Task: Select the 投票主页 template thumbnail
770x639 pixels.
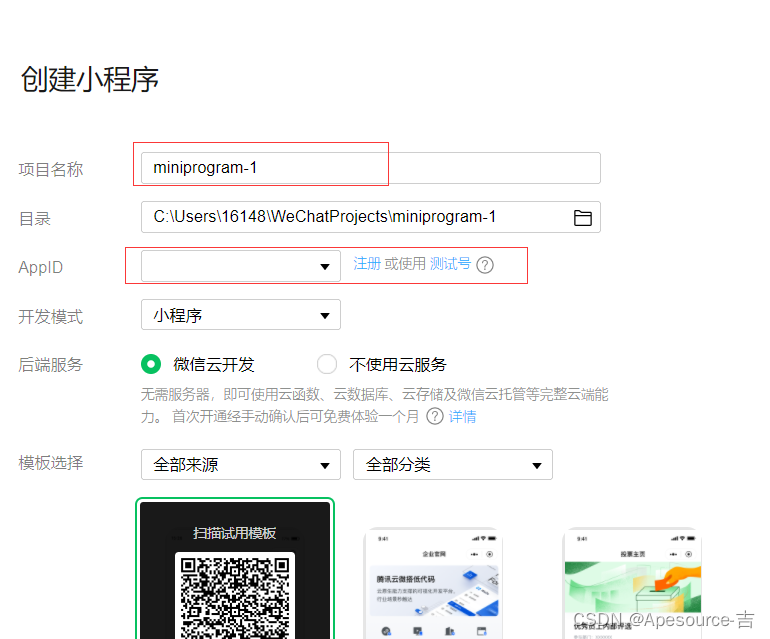Action: coord(632,583)
